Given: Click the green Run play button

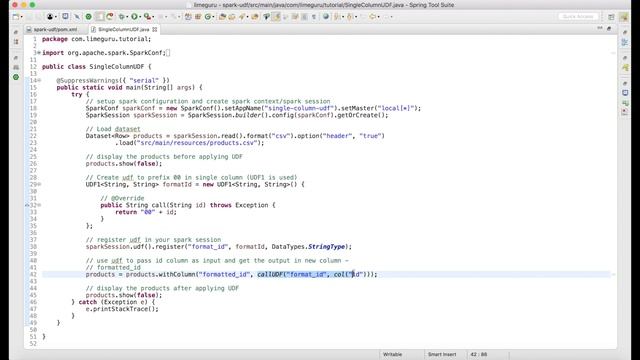Looking at the screenshot, I should coord(134,17).
